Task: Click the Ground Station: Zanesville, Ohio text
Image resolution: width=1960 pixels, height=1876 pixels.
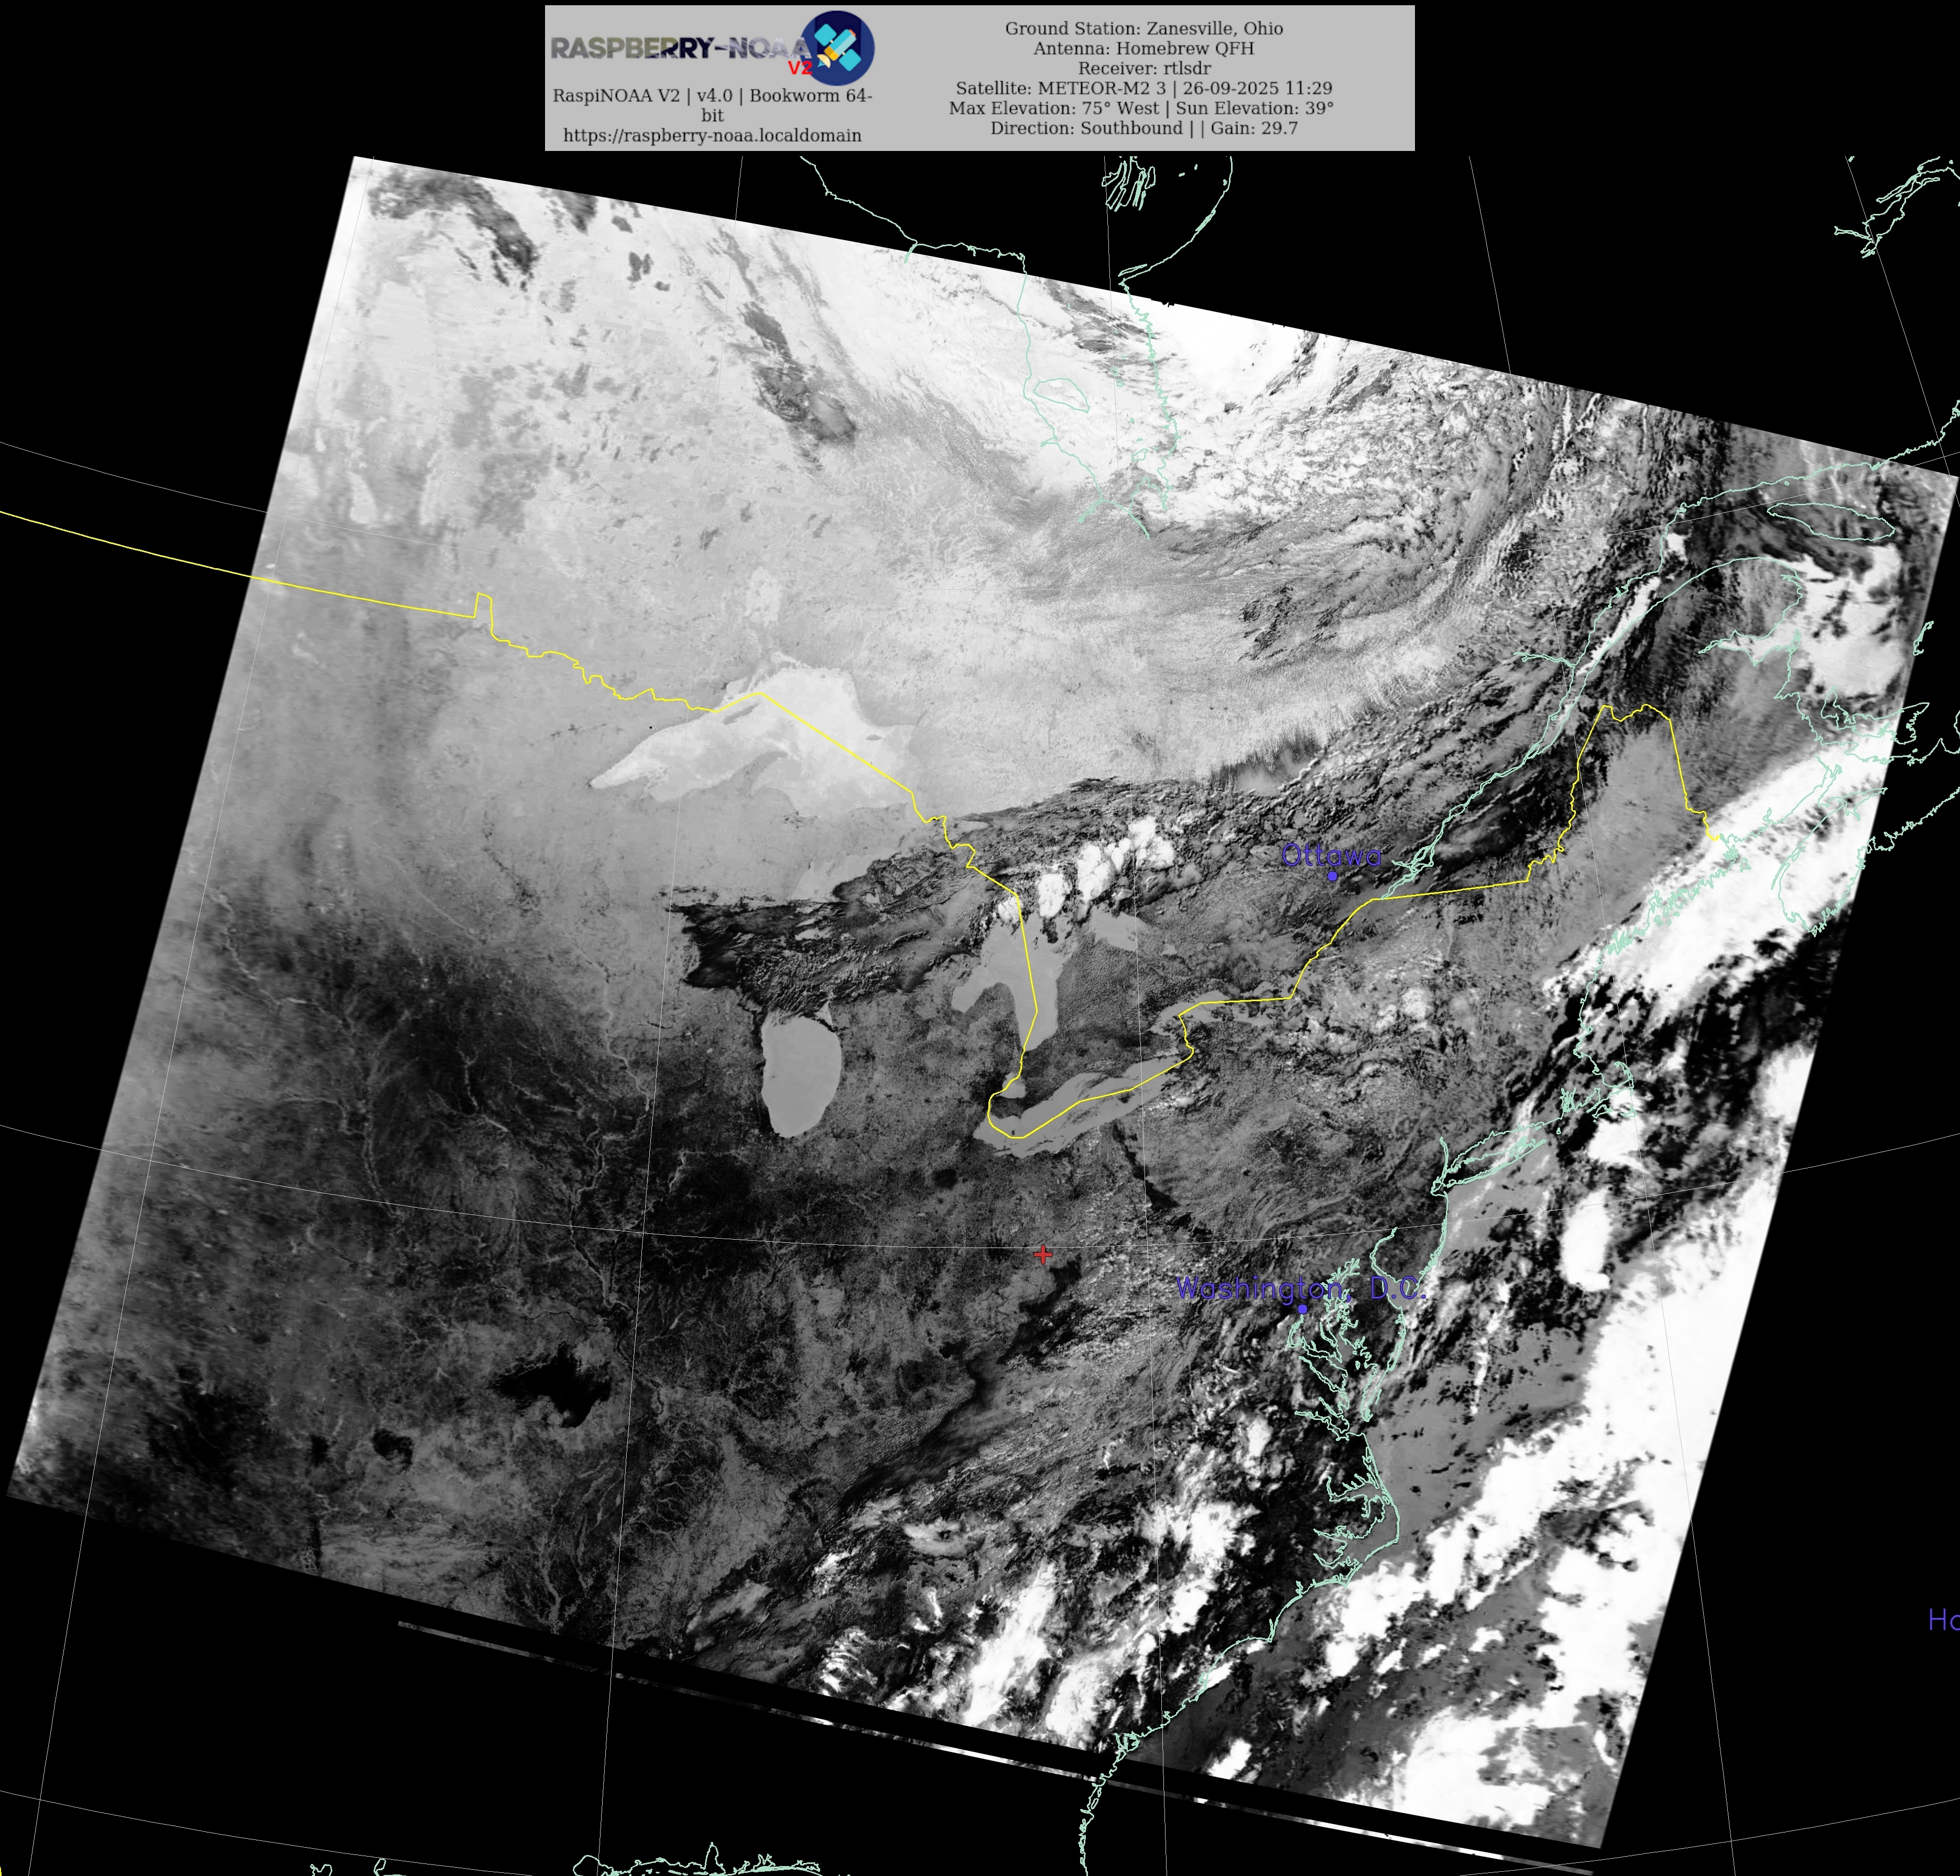Action: [x=1144, y=28]
